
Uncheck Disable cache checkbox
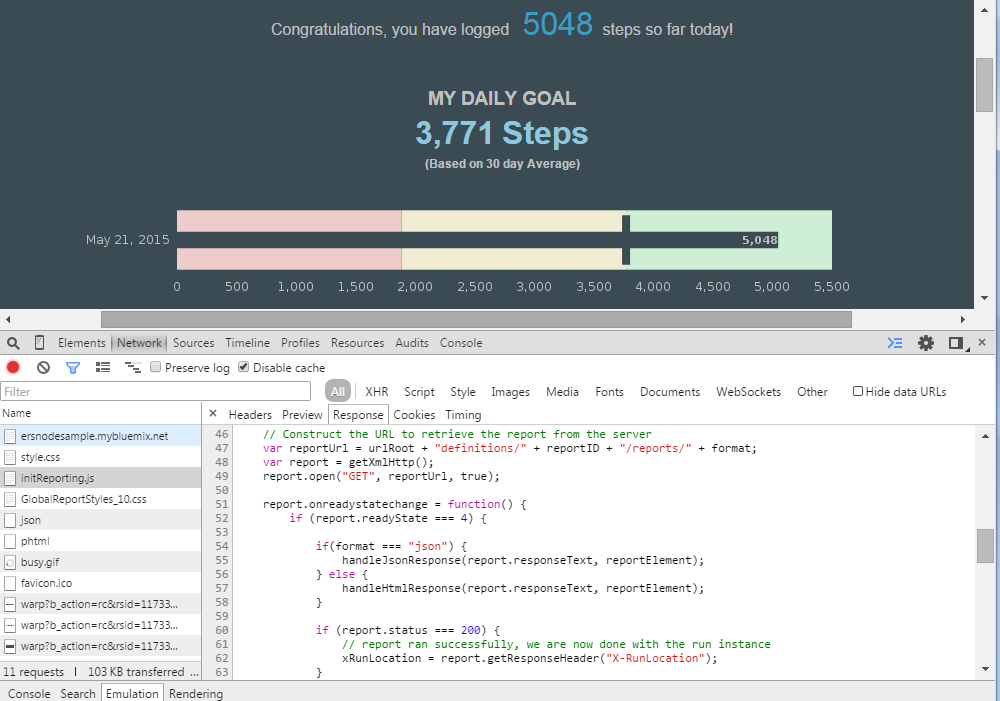(243, 367)
